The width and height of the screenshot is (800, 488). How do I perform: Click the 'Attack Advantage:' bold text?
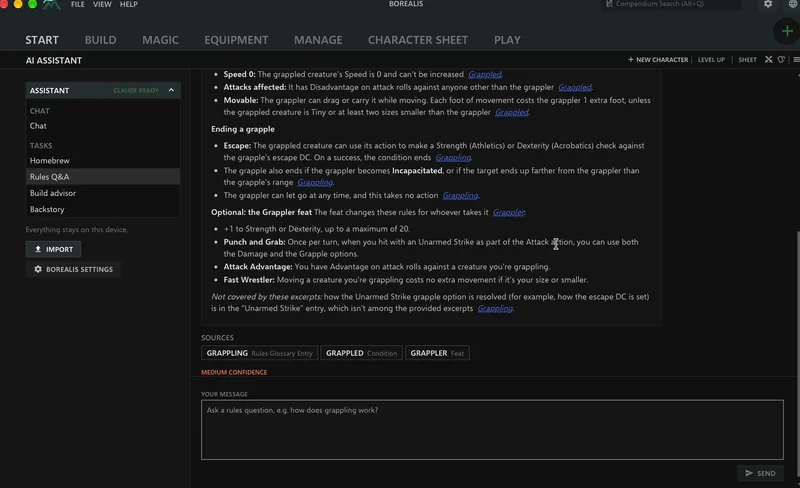(x=258, y=266)
